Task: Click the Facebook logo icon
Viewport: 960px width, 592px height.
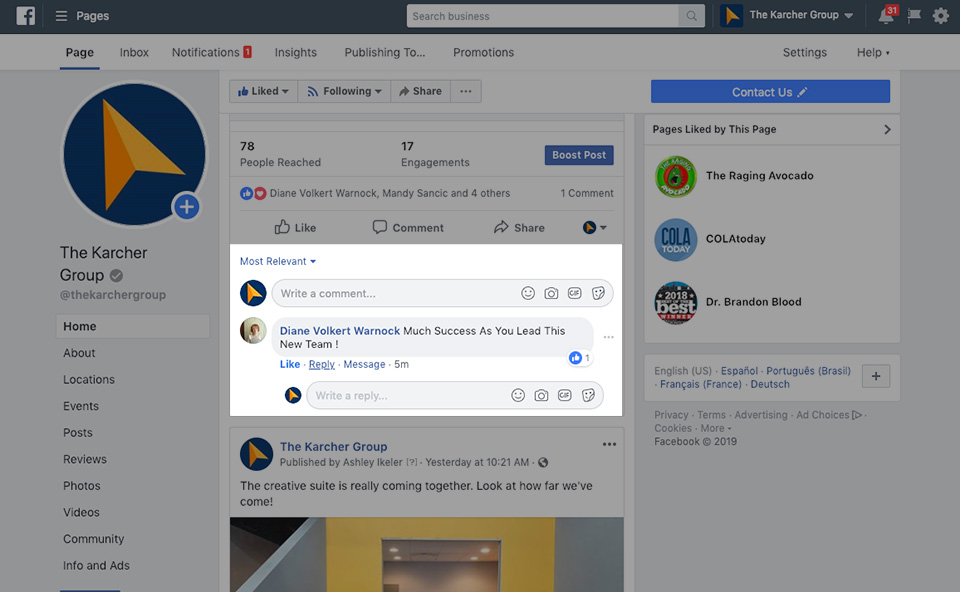Action: [25, 16]
